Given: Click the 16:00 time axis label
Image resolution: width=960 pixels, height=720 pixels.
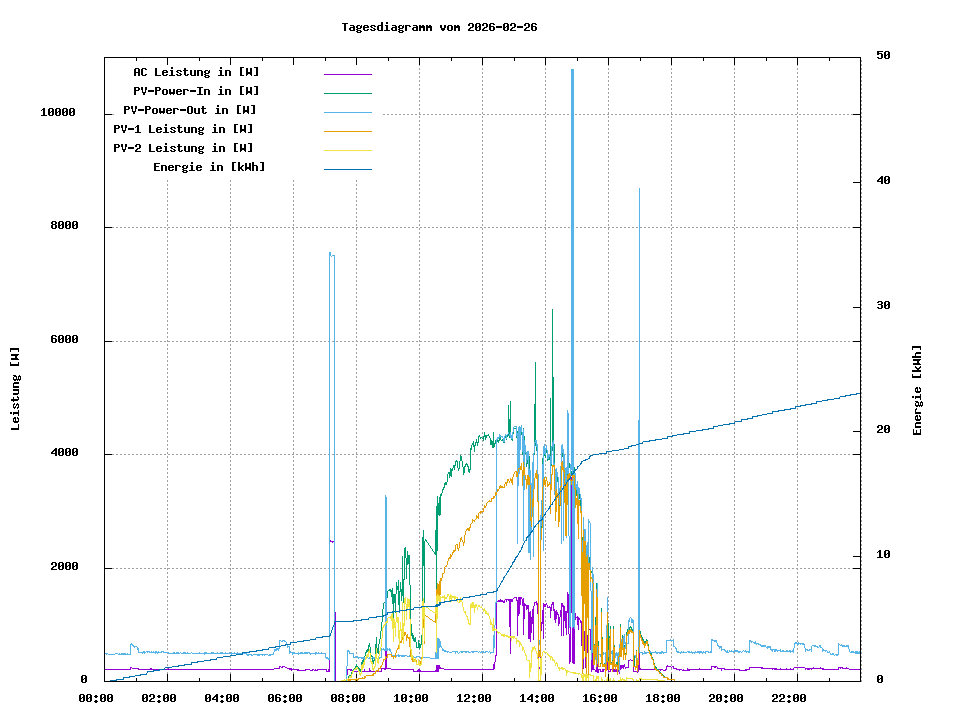Looking at the screenshot, I should [x=599, y=698].
